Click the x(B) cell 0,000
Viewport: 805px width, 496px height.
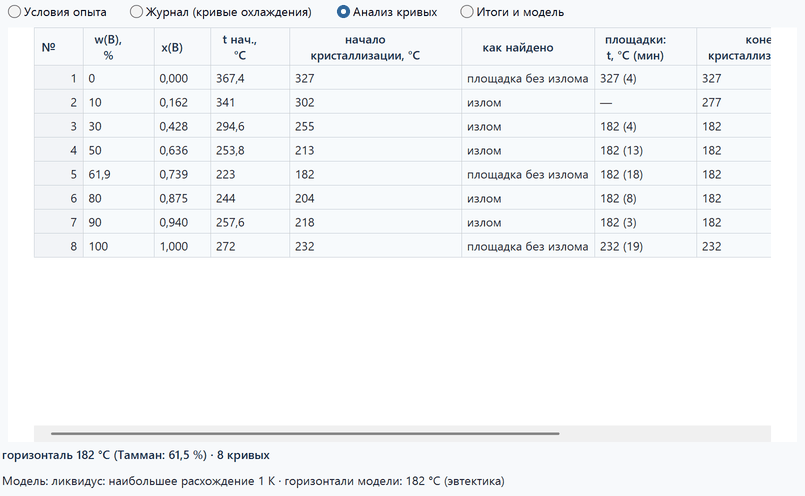pyautogui.click(x=182, y=78)
